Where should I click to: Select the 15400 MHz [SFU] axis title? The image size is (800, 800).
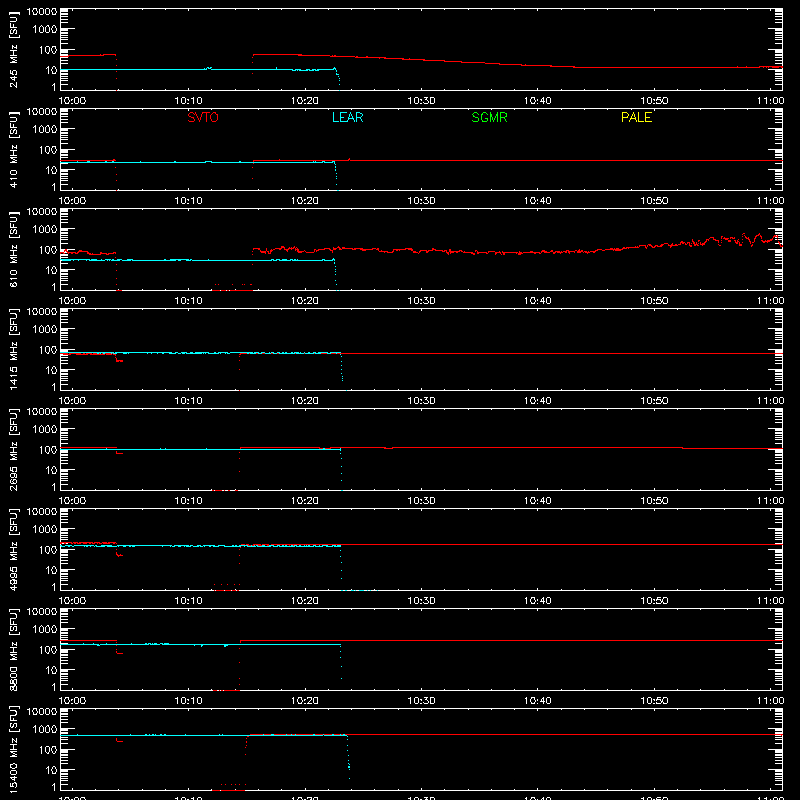[x=14, y=749]
